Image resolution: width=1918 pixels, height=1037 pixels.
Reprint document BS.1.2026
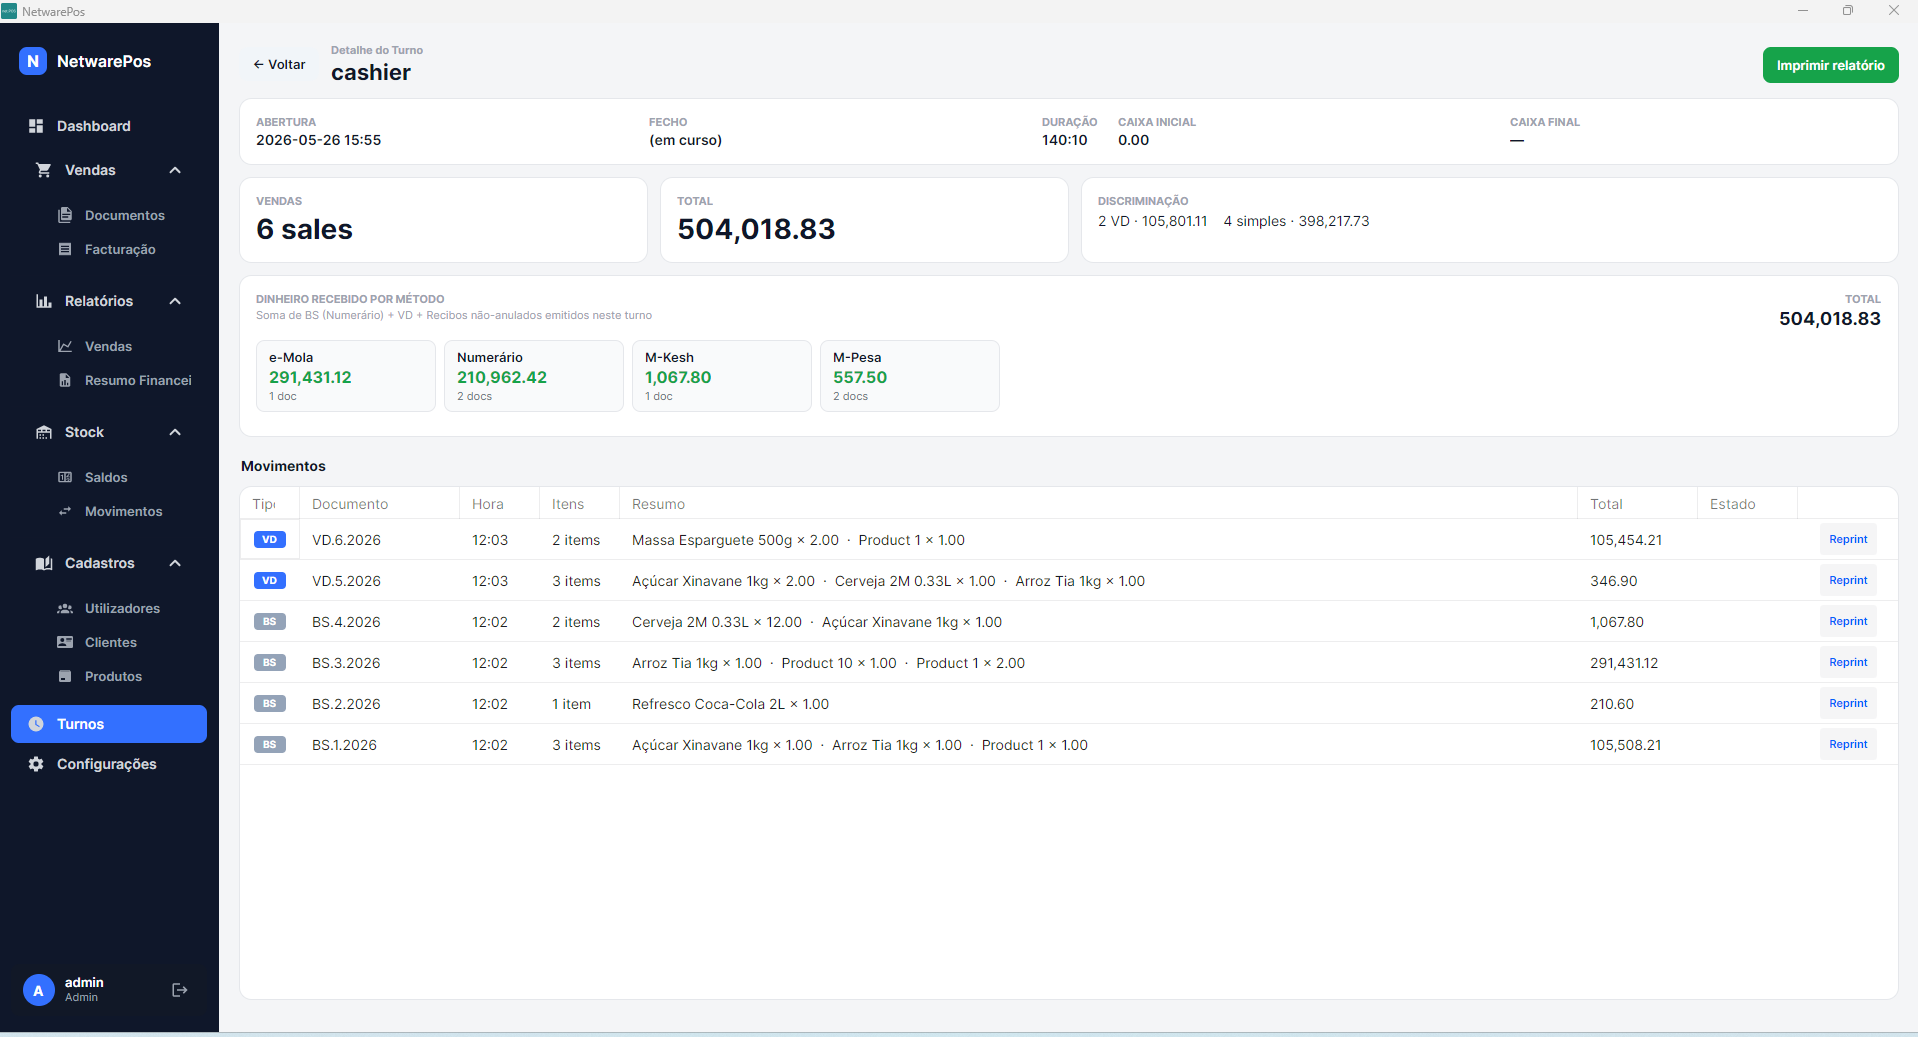click(1848, 744)
